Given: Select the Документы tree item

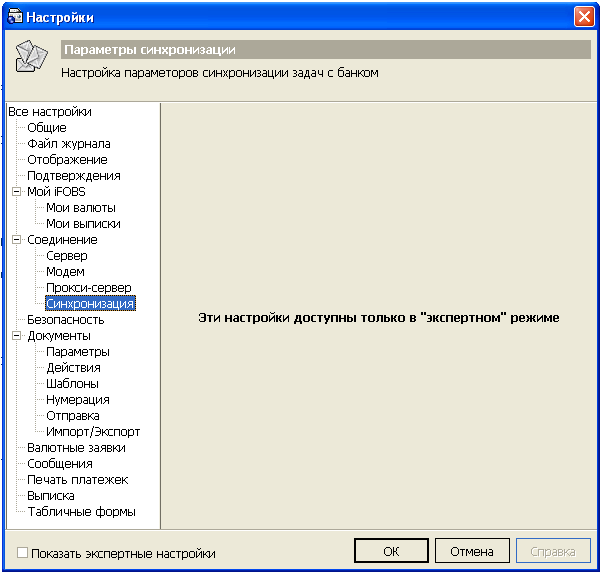Looking at the screenshot, I should tap(59, 335).
